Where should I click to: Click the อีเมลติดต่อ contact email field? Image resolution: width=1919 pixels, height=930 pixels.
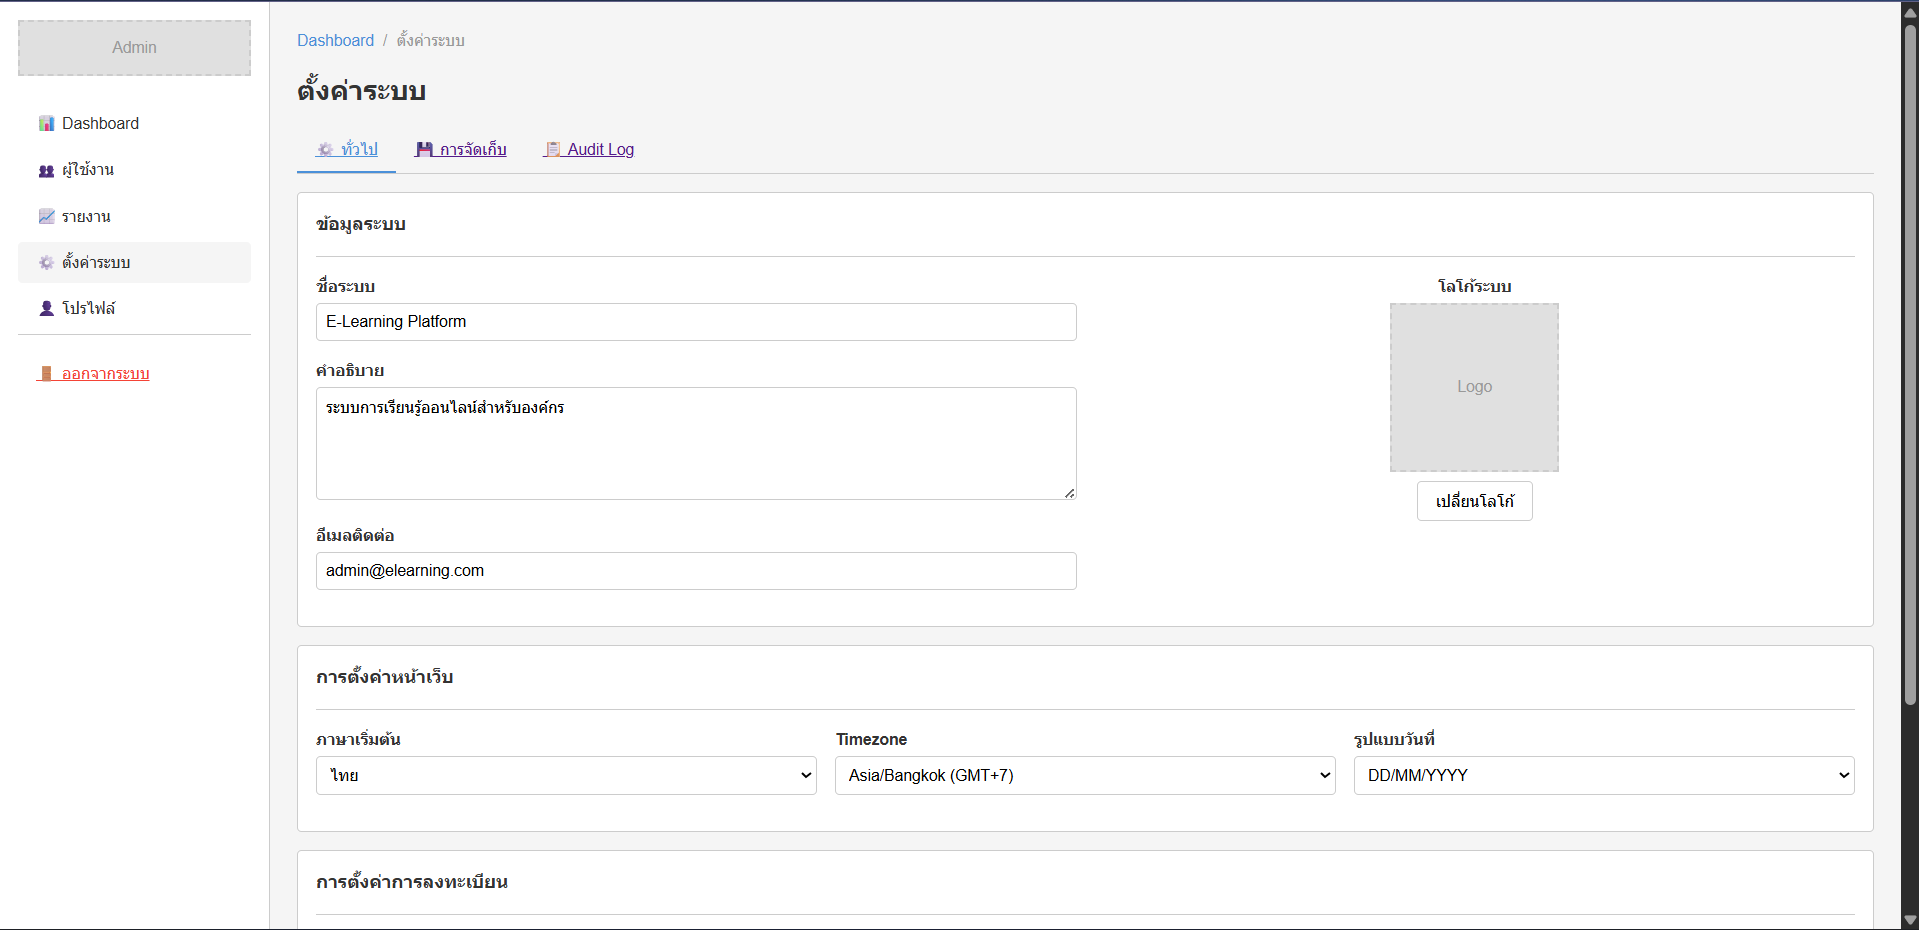click(x=696, y=571)
